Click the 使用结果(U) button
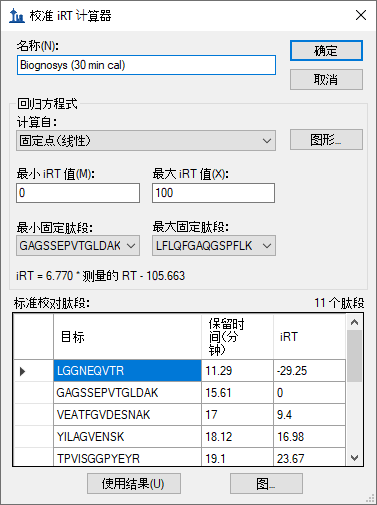Viewport: 377px width, 505px height. click(134, 484)
